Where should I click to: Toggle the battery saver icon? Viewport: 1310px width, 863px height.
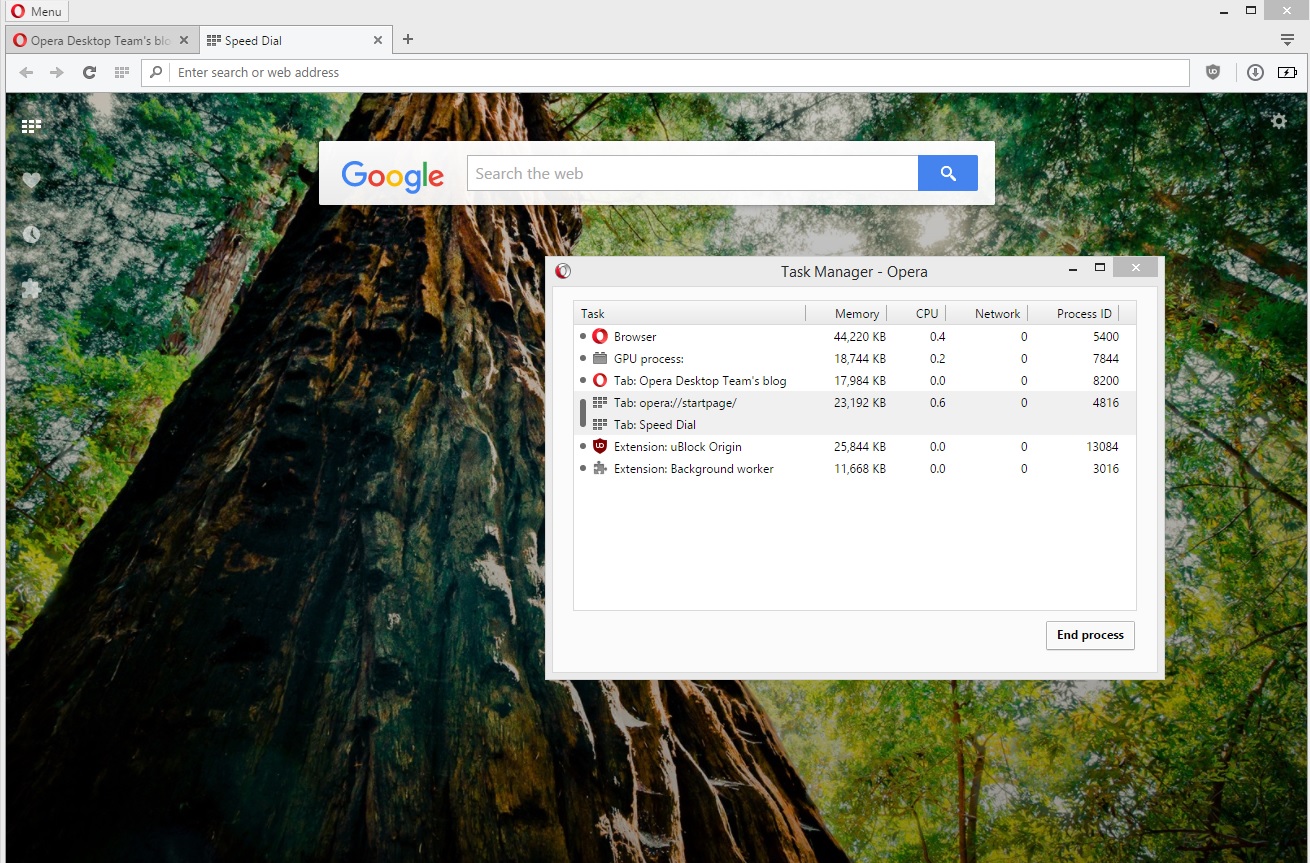pyautogui.click(x=1288, y=72)
